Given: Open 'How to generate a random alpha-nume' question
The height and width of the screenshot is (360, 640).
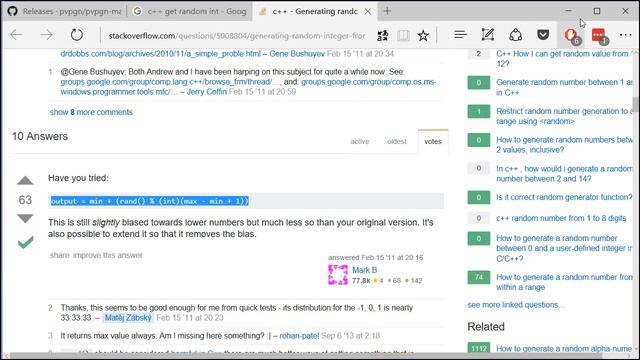Looking at the screenshot, I should point(564,349).
